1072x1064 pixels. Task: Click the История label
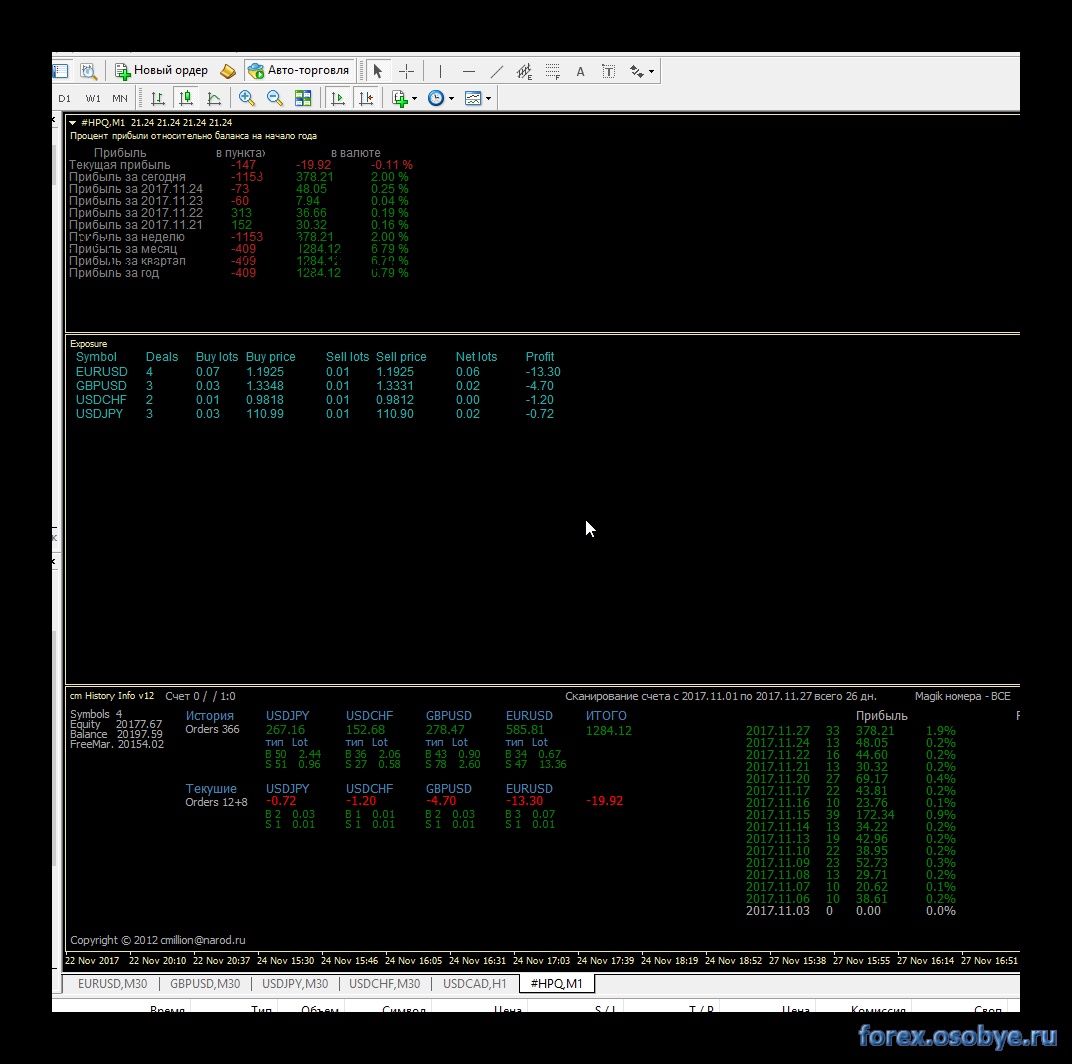(209, 716)
